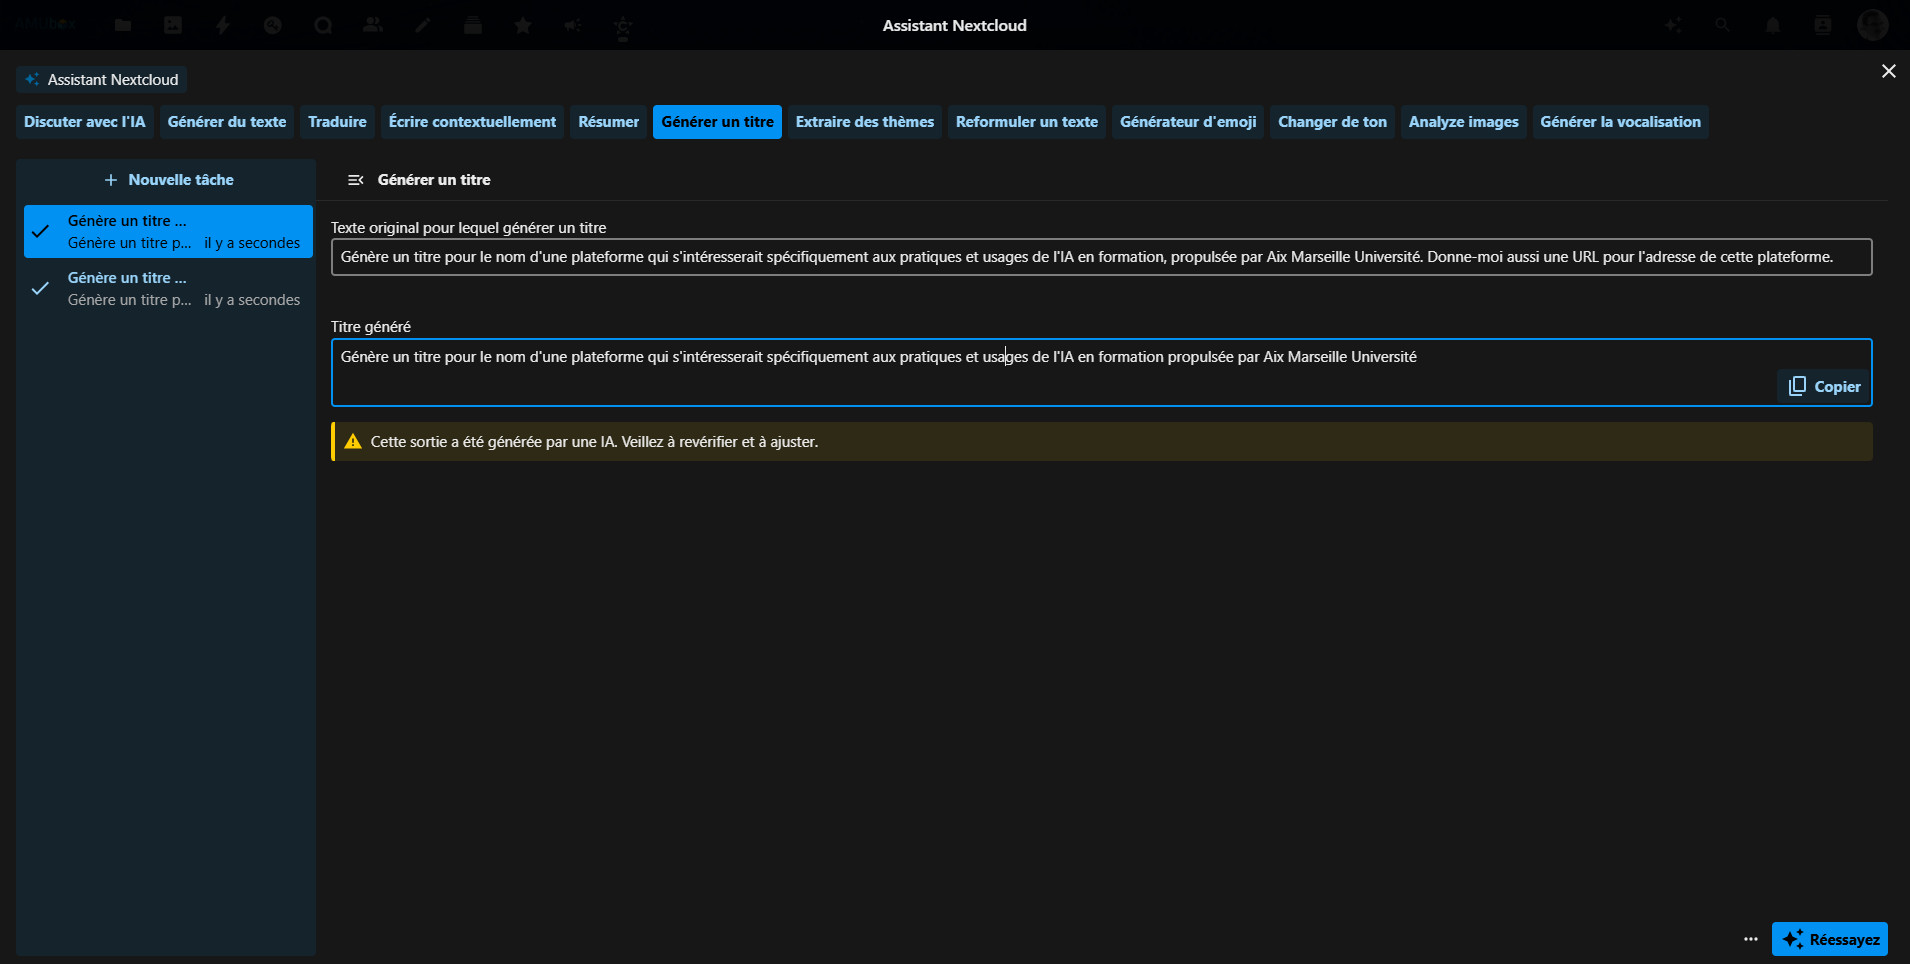
Task: Open the Photos icon in top bar
Action: (173, 25)
